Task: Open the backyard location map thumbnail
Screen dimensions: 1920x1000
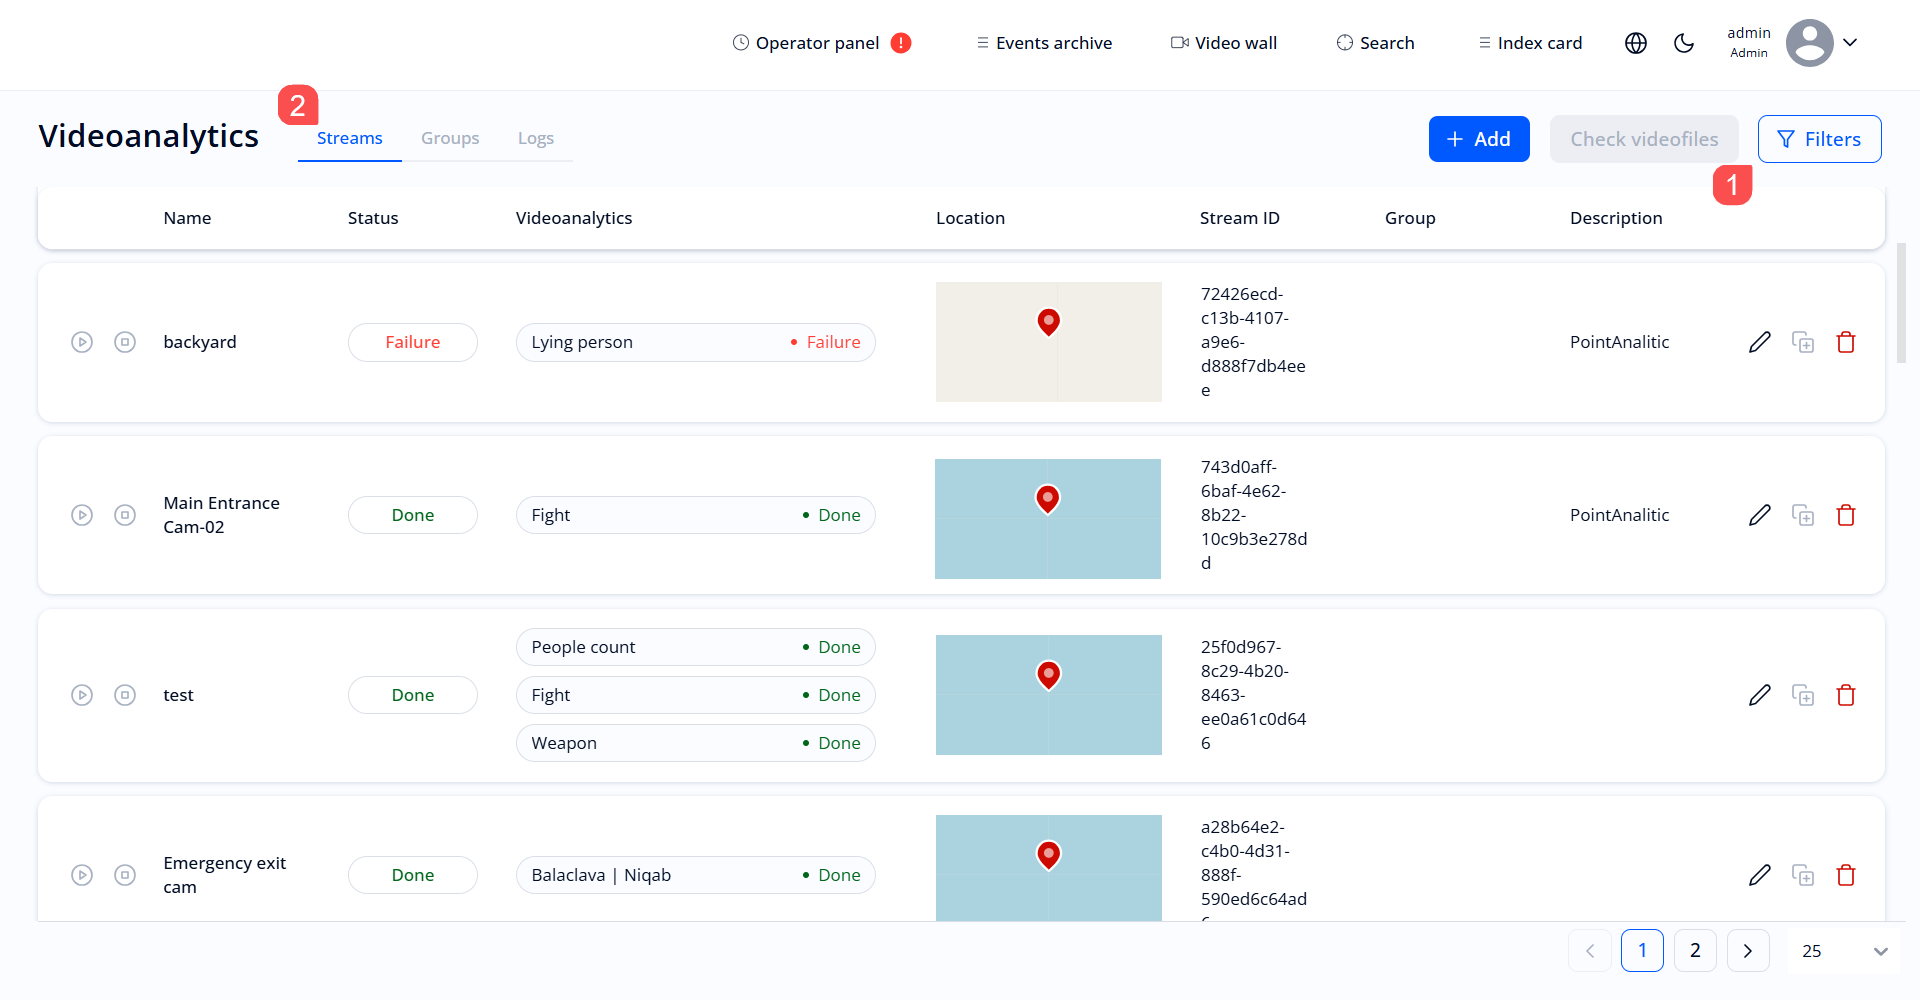Action: click(1048, 342)
